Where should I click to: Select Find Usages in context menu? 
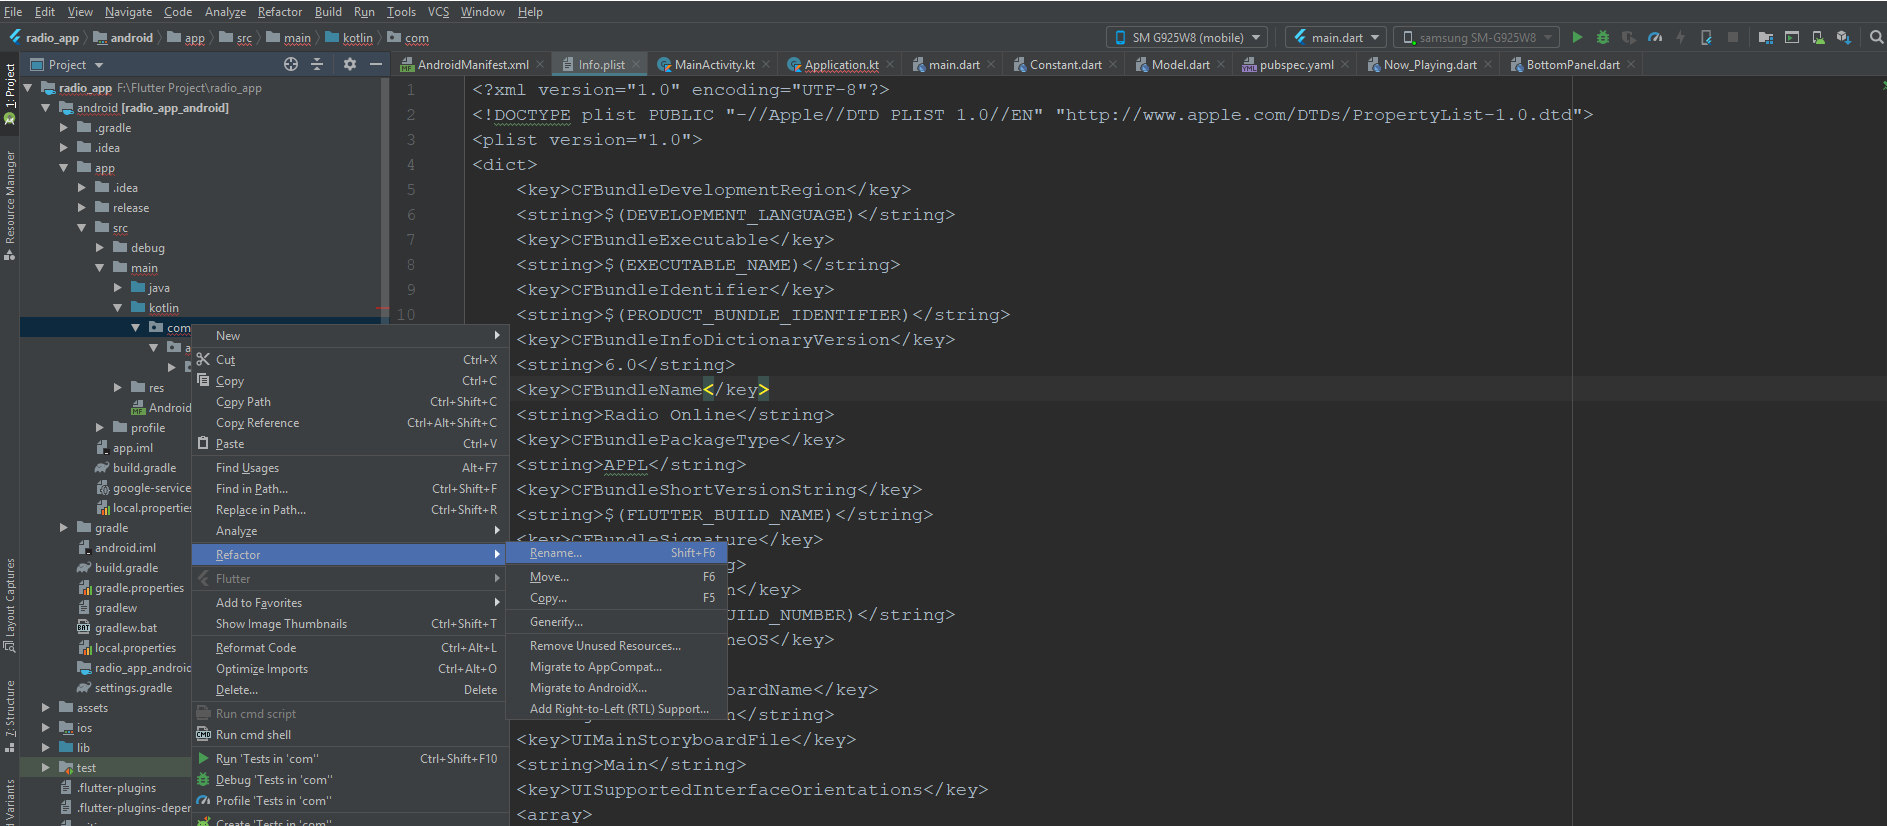pos(350,468)
